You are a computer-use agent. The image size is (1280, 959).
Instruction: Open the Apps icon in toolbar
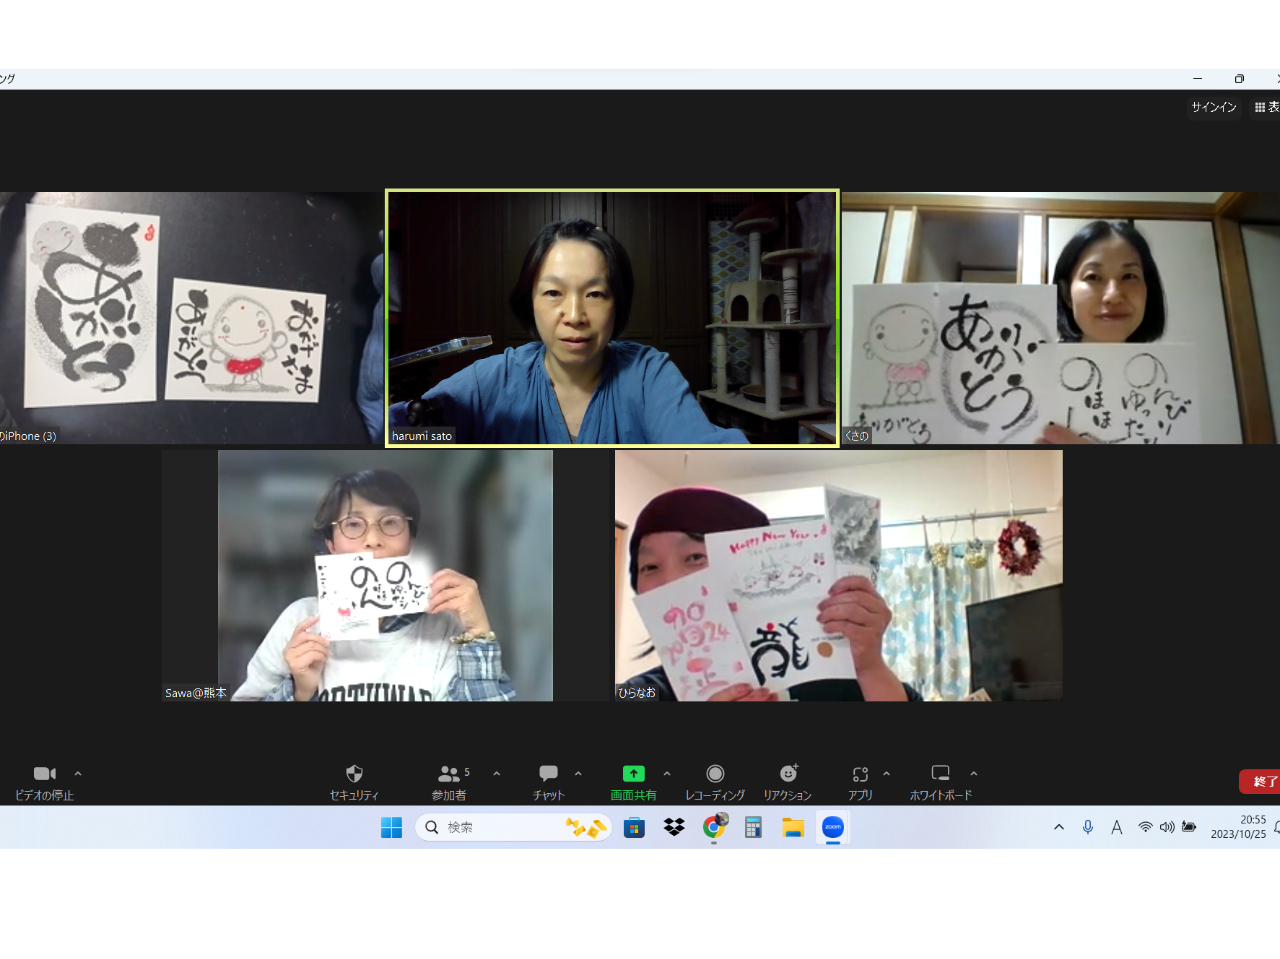860,774
